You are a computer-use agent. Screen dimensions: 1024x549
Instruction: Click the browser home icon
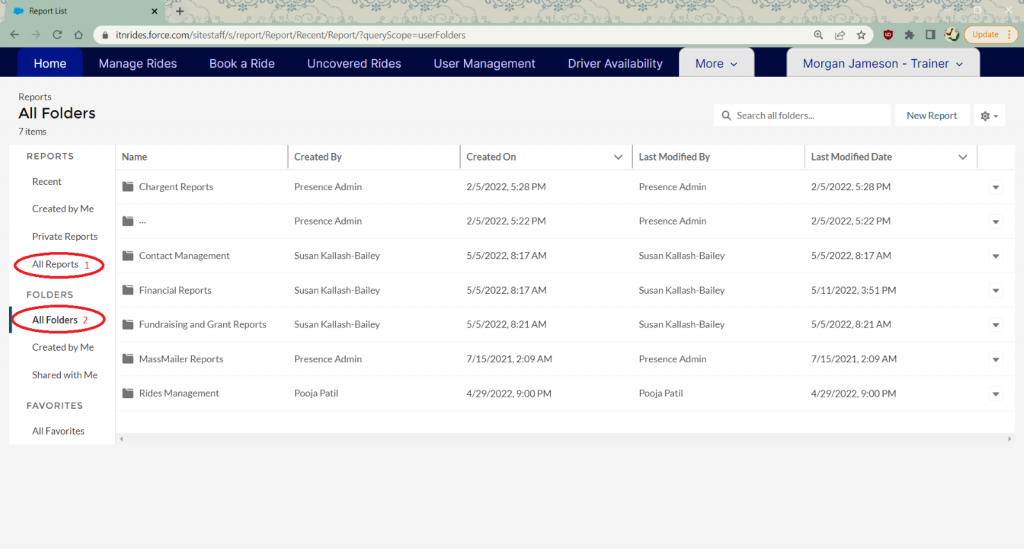78,34
